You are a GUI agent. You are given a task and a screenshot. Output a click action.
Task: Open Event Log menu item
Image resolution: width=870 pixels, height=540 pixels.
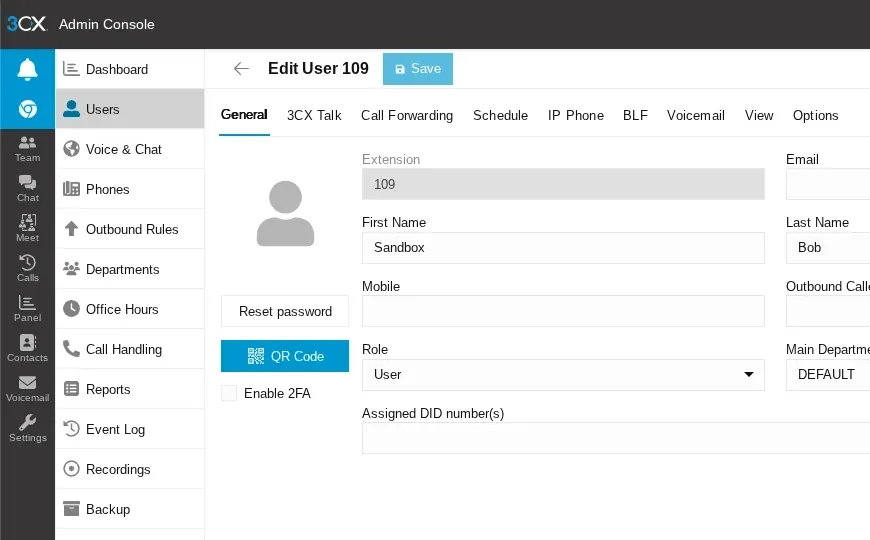130,429
